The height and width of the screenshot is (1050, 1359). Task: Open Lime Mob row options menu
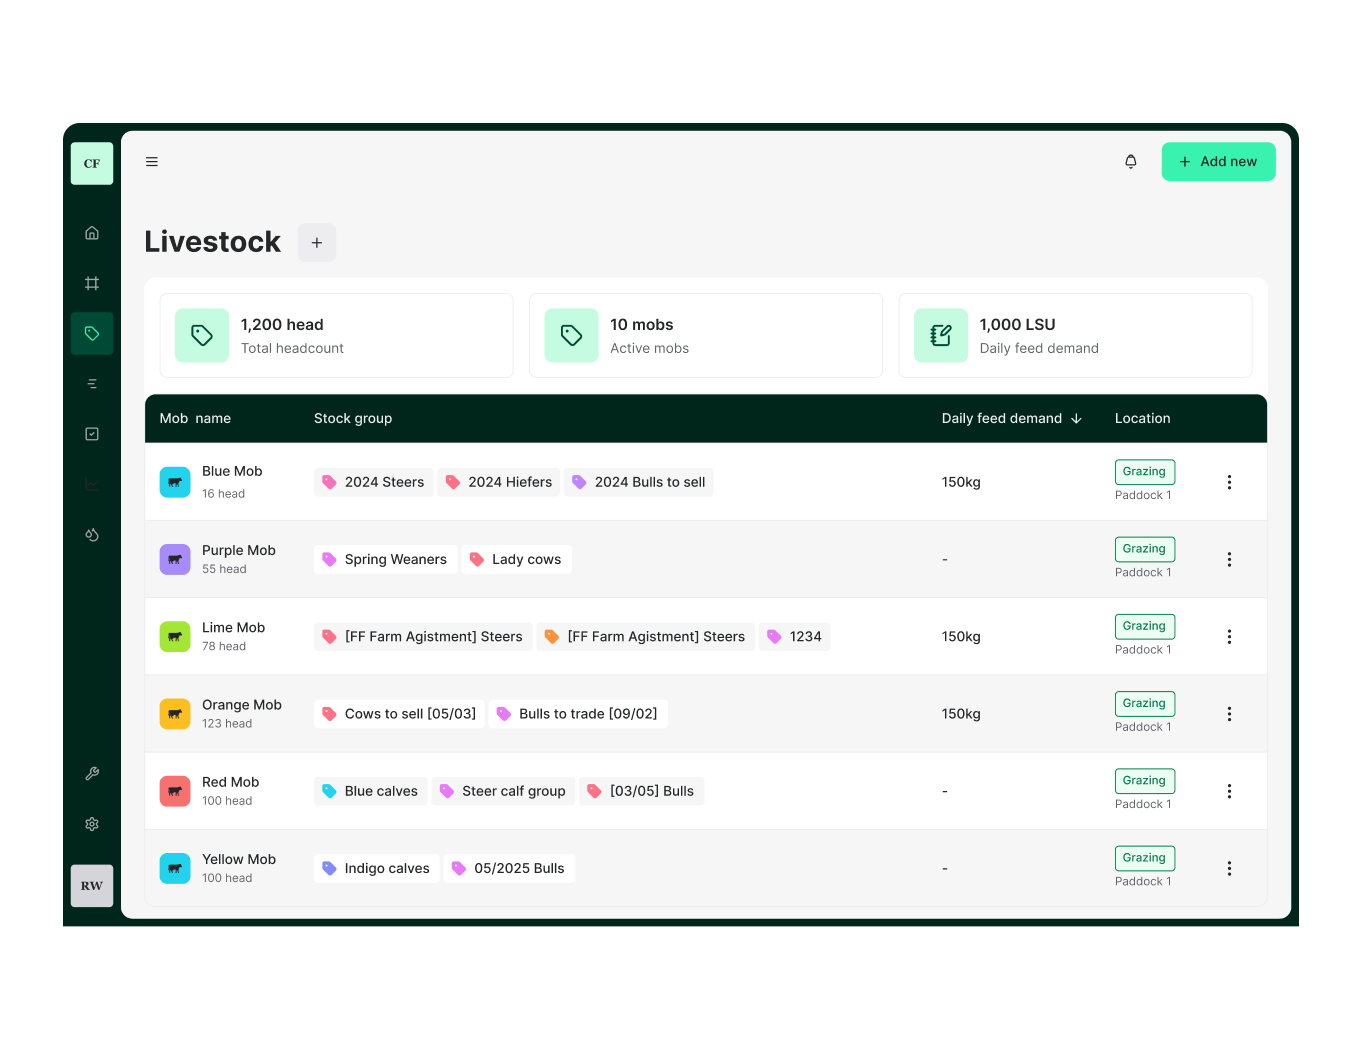pyautogui.click(x=1229, y=637)
